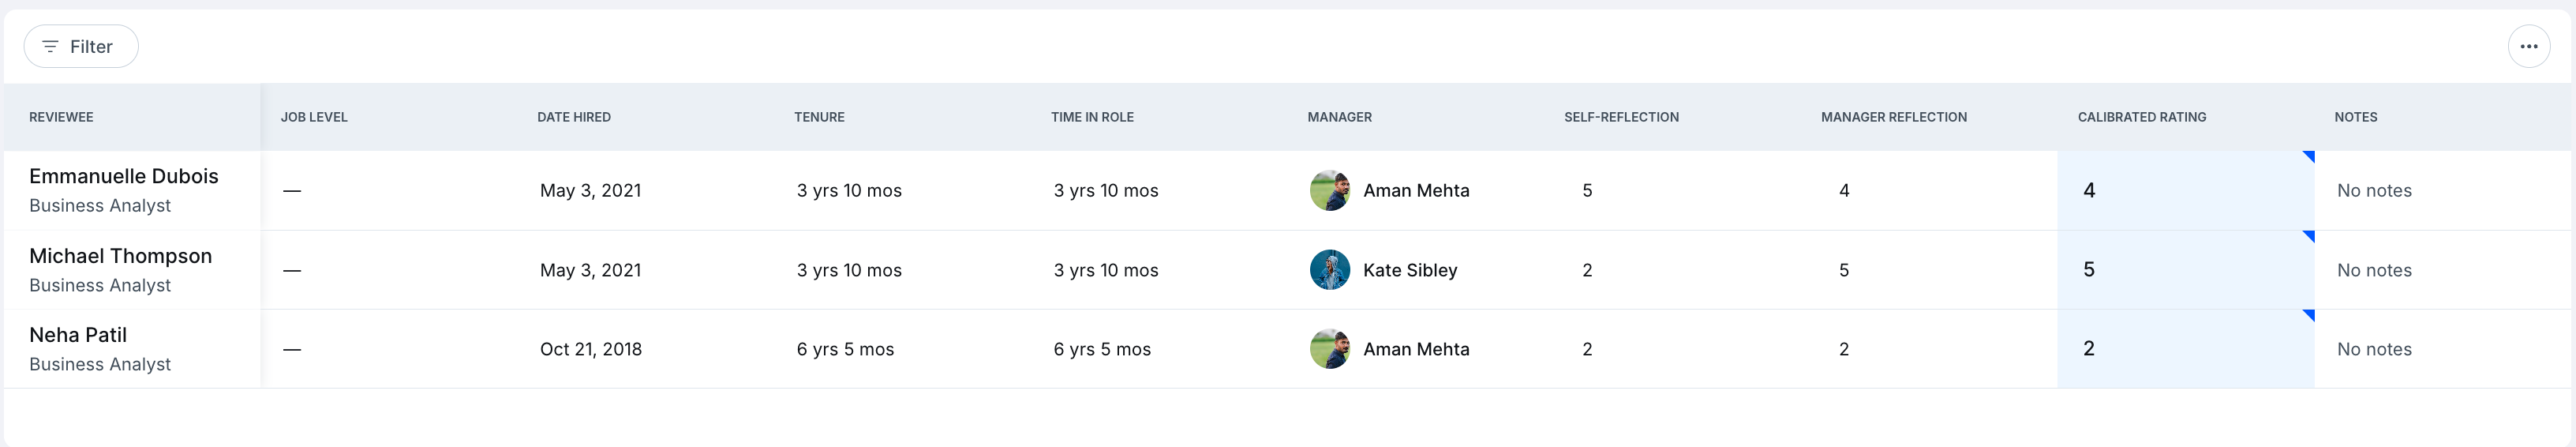Screen dimensions: 2576x447
Task: Open Emmanuelle Dubois reviewee name
Action: [x=124, y=176]
